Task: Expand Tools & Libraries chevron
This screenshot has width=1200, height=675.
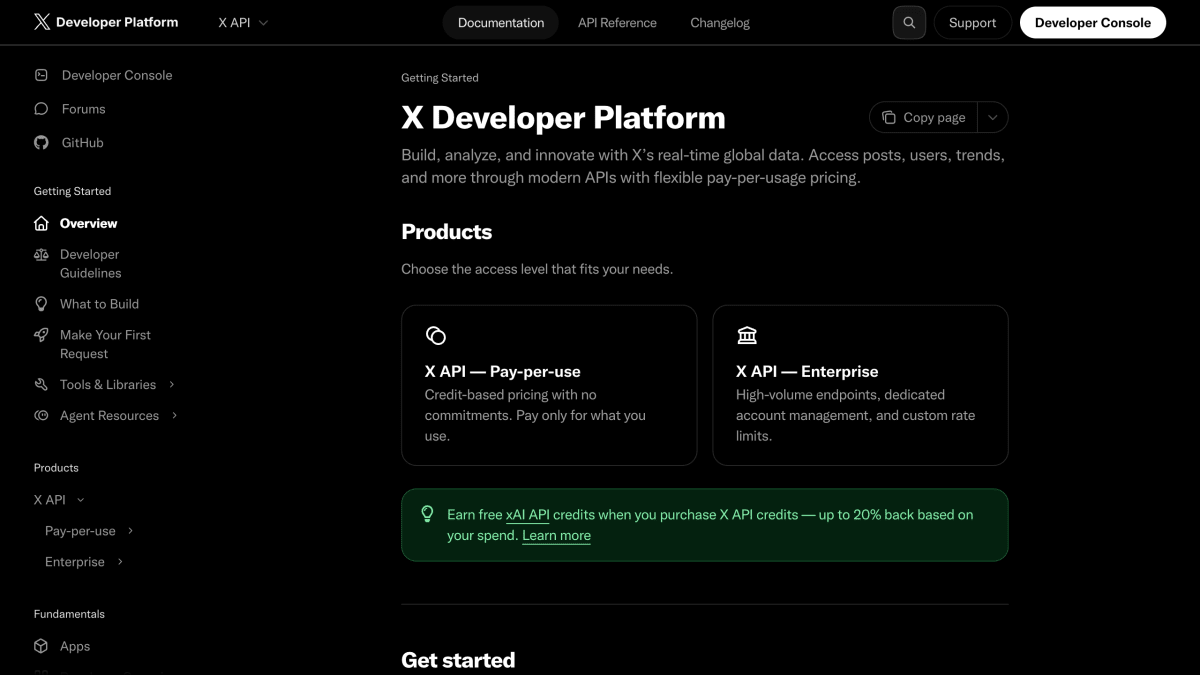Action: click(172, 385)
